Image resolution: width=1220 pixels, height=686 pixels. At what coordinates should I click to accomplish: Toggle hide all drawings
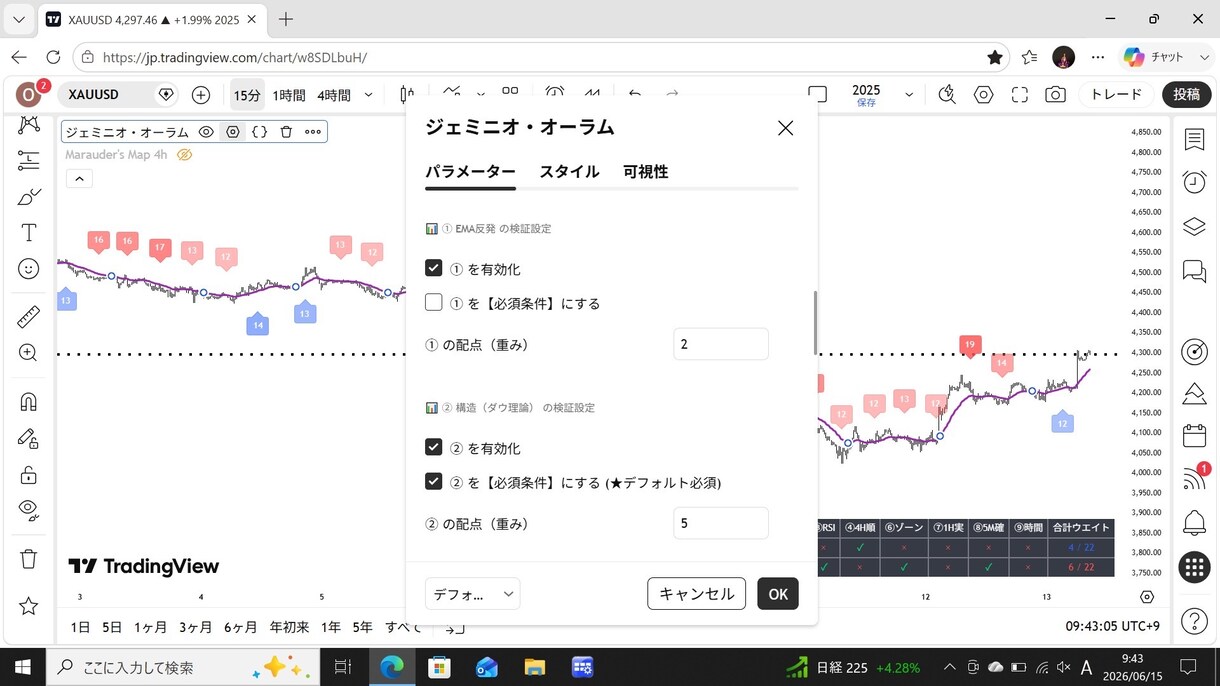click(x=28, y=510)
